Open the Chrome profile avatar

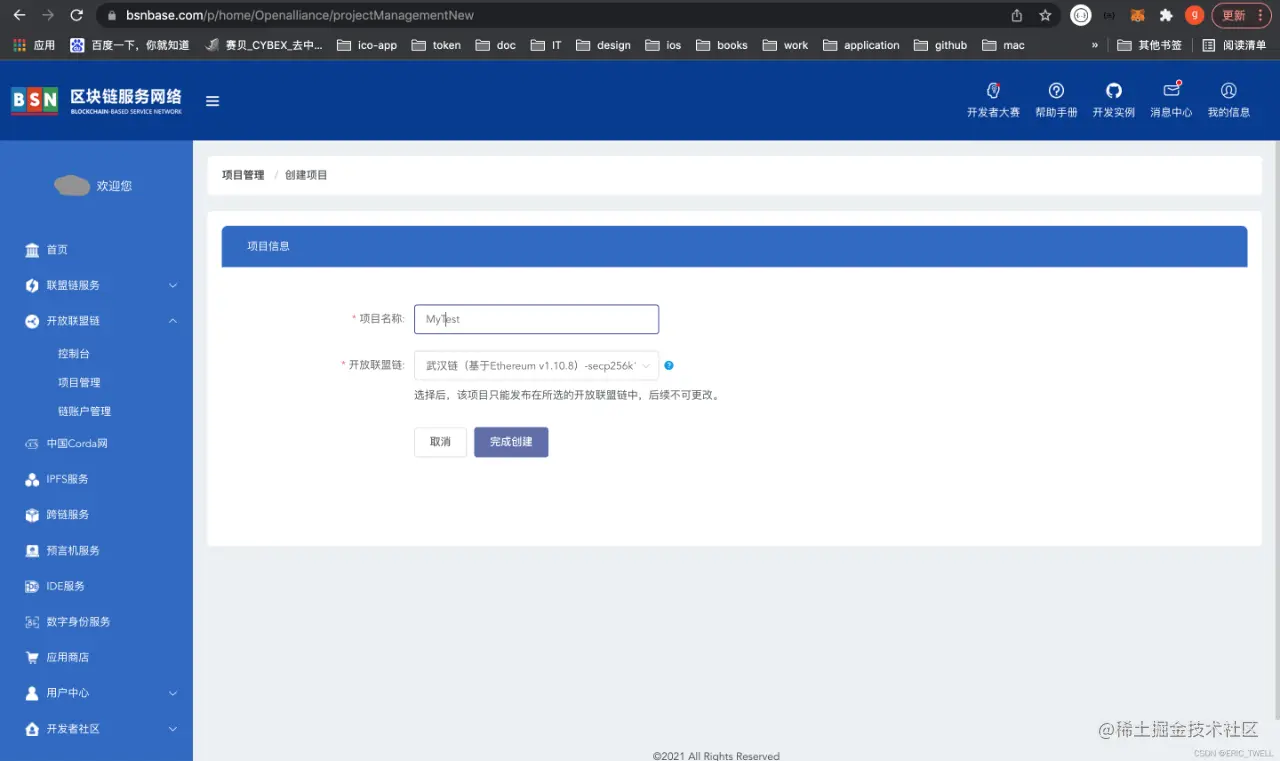[x=1194, y=15]
